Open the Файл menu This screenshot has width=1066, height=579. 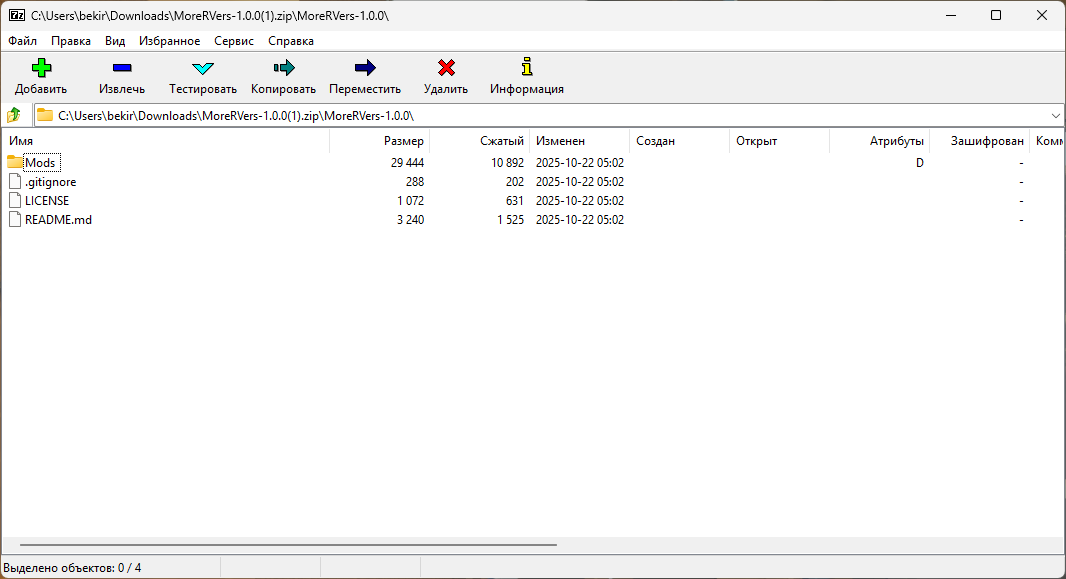pos(22,41)
